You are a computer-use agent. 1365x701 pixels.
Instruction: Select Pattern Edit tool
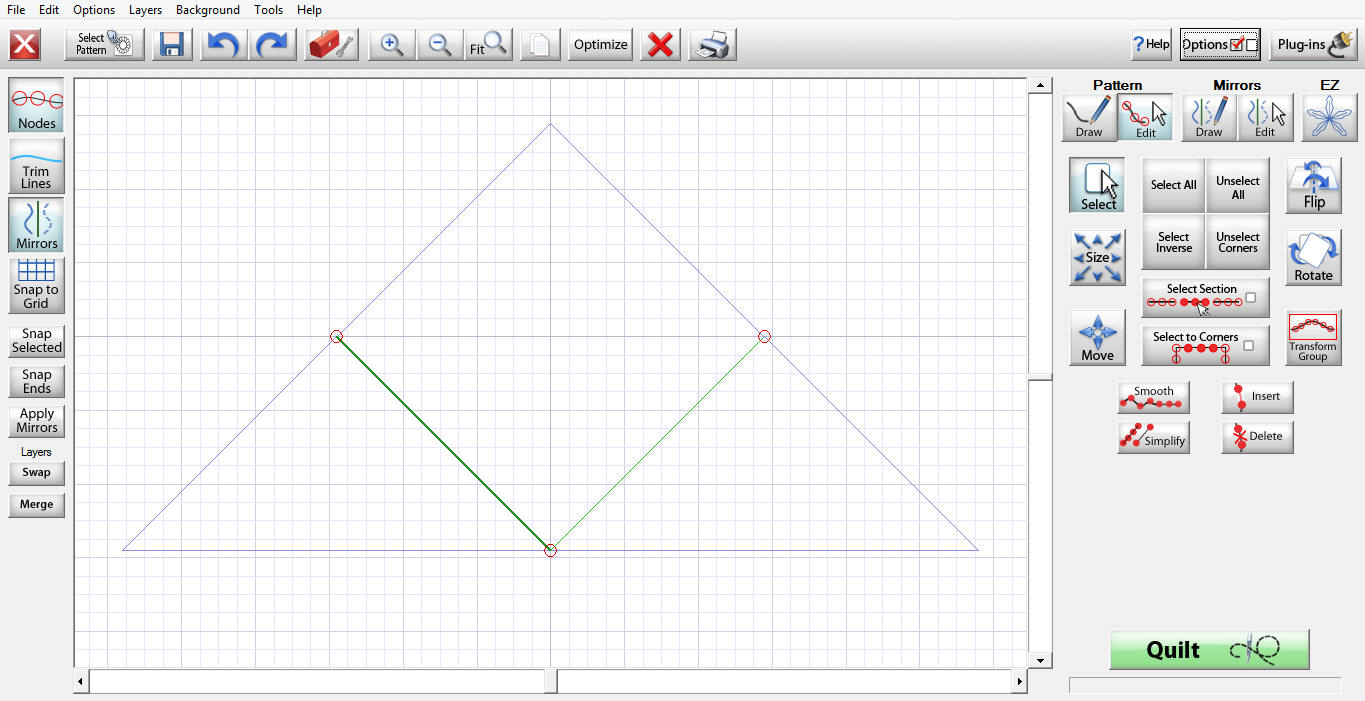coord(1145,118)
